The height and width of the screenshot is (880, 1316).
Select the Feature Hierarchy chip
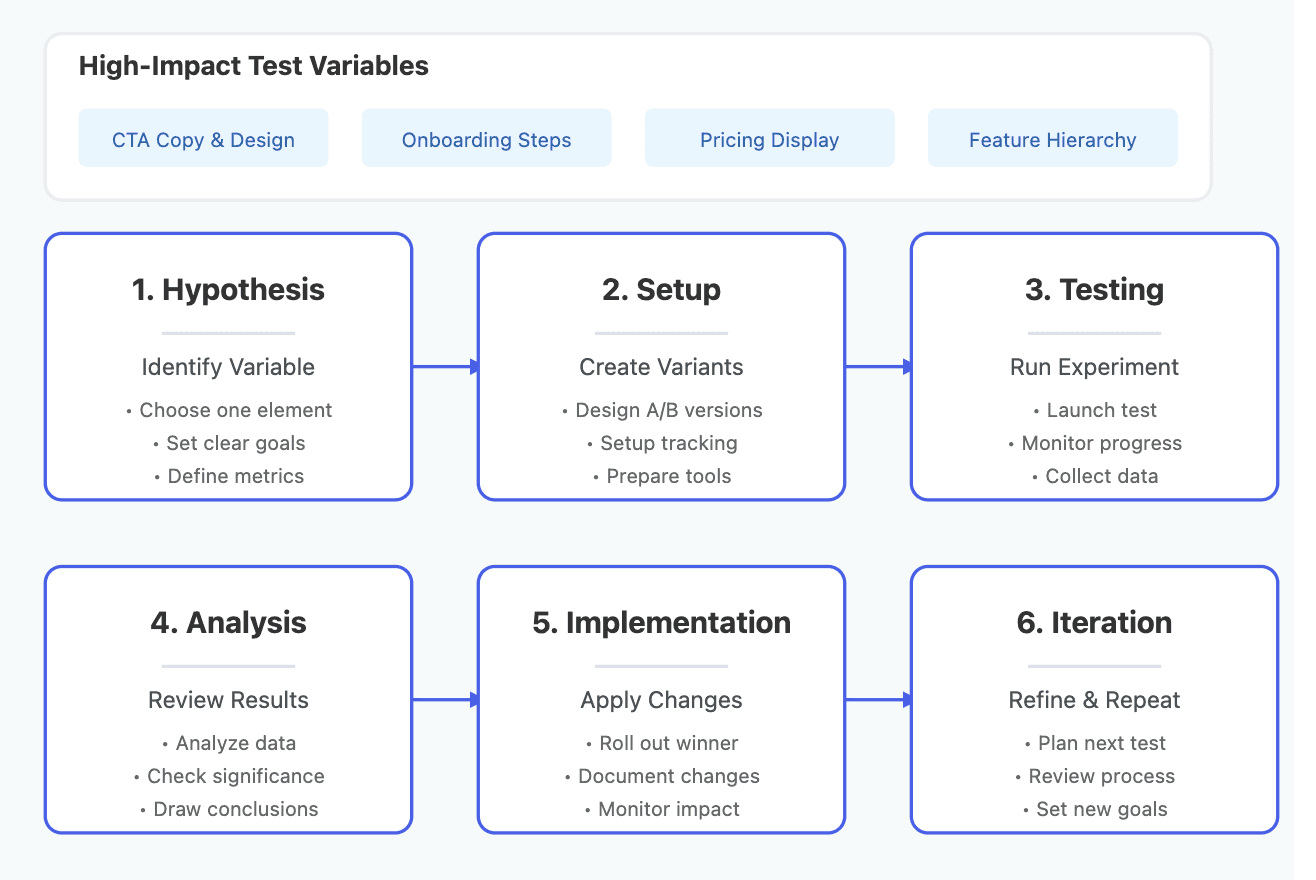(x=1052, y=138)
